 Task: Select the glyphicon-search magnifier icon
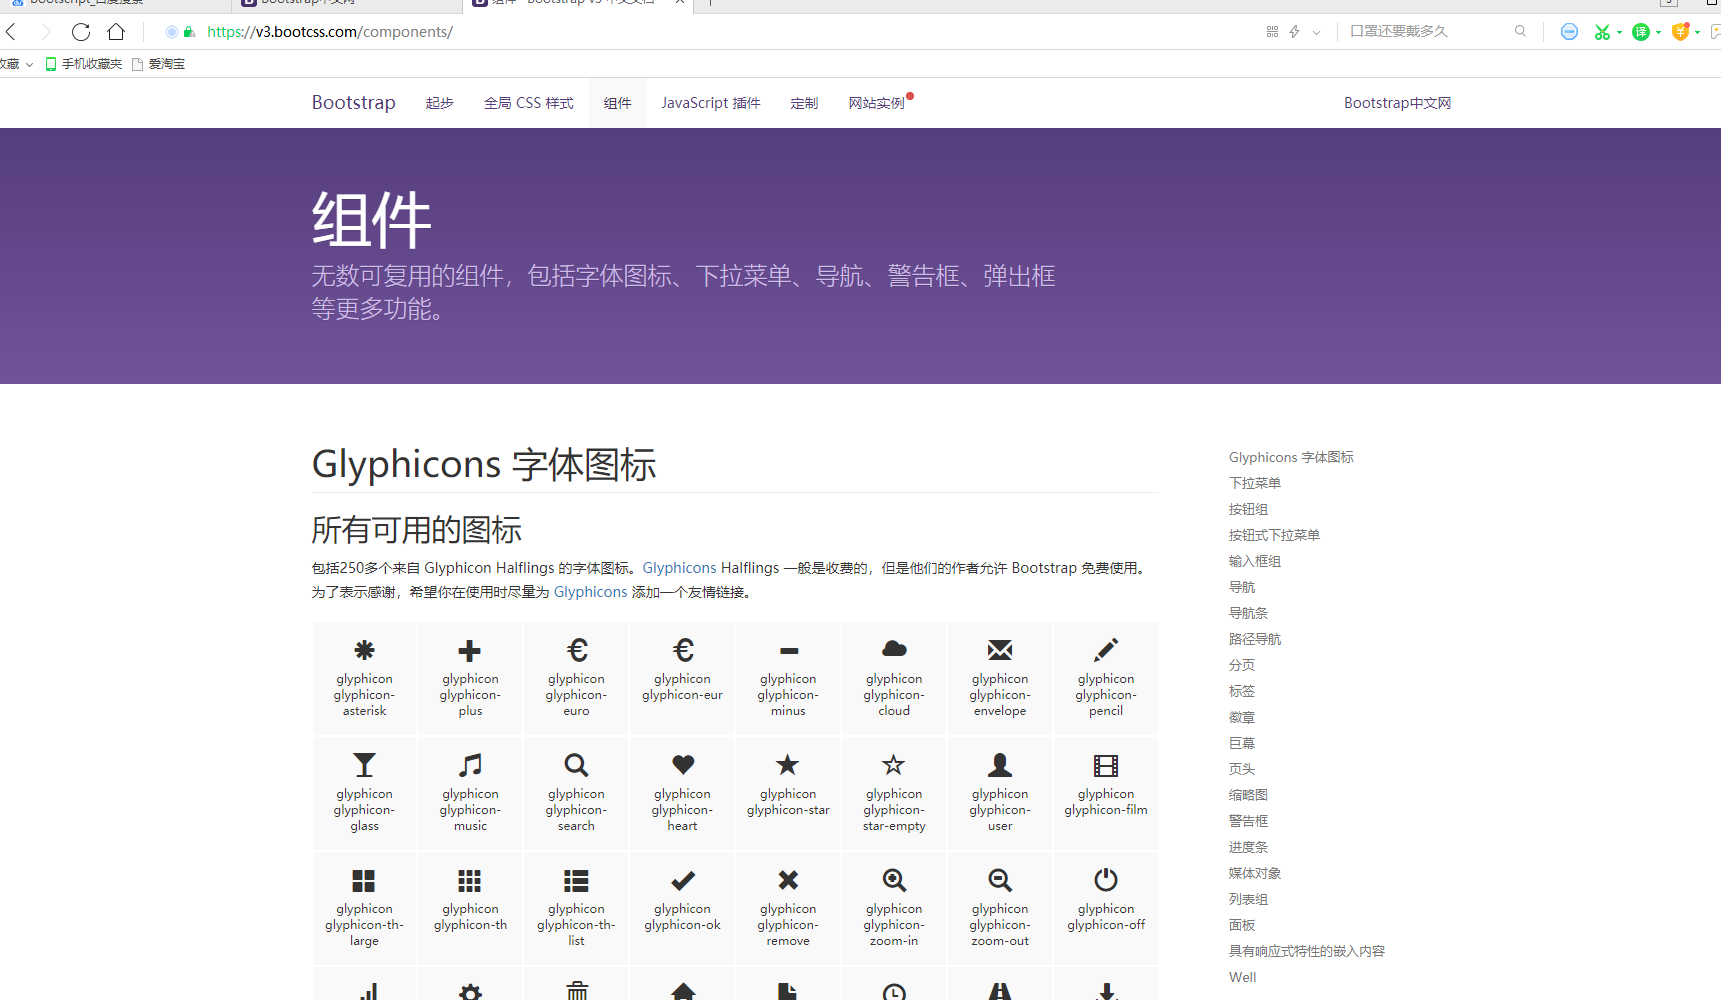575,765
